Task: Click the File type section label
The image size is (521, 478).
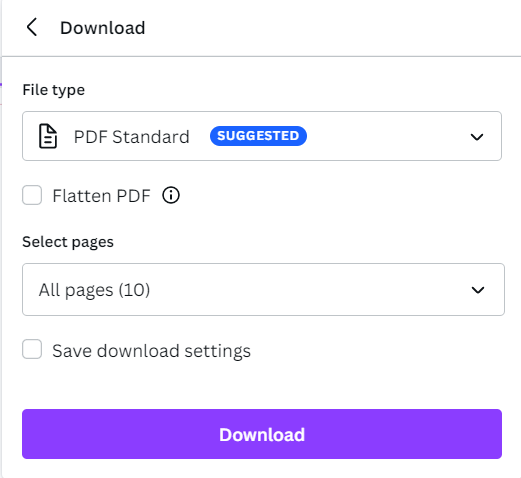Action: [53, 90]
